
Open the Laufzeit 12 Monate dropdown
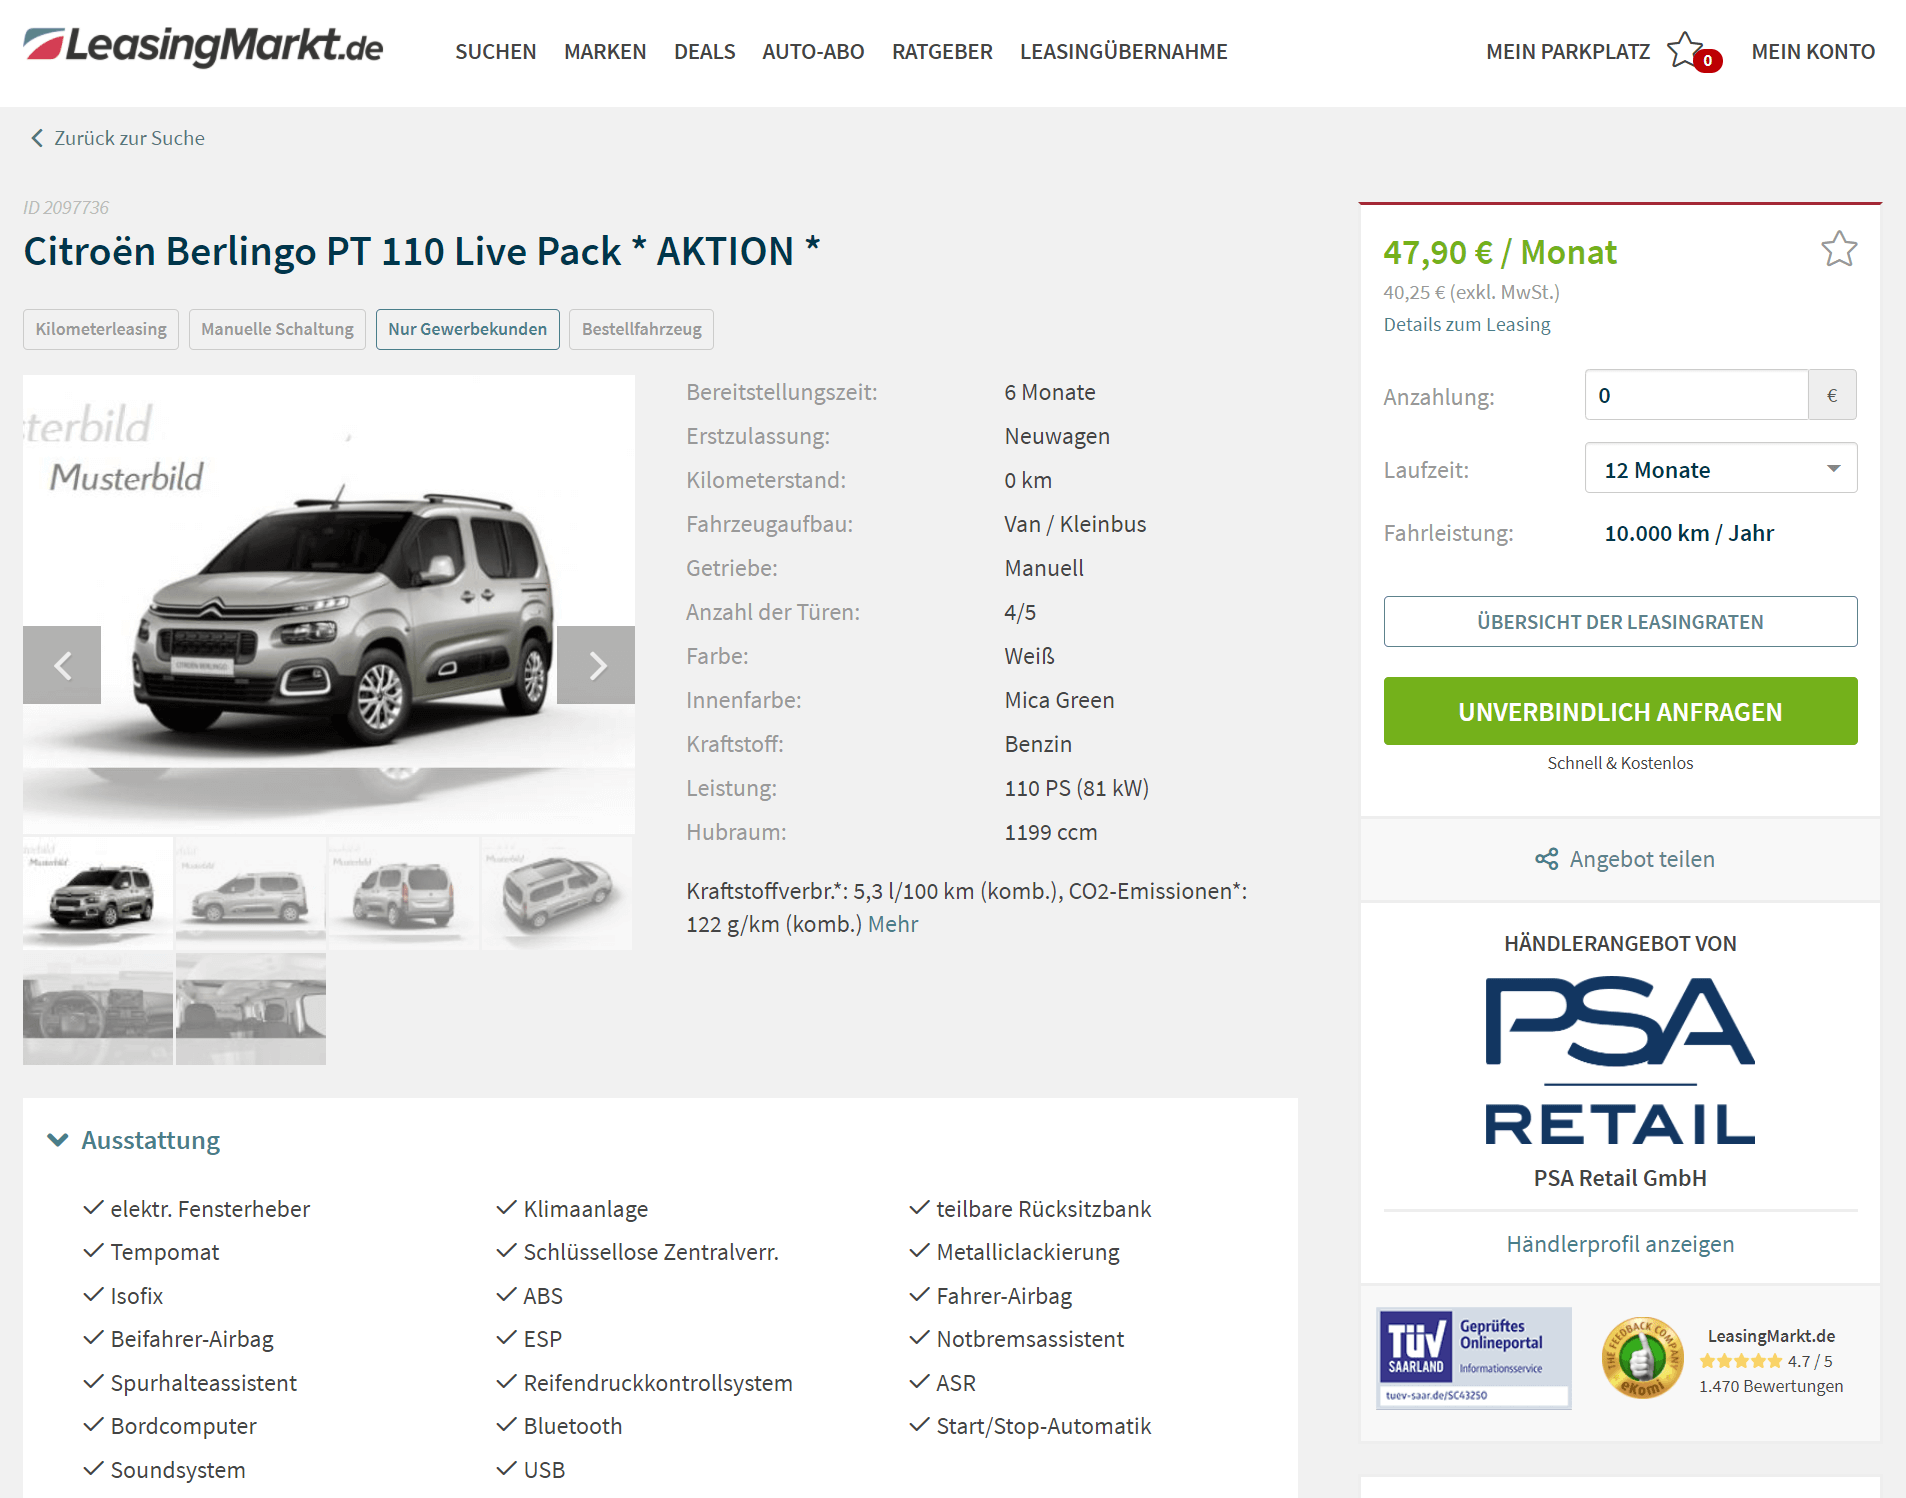[x=1721, y=469]
